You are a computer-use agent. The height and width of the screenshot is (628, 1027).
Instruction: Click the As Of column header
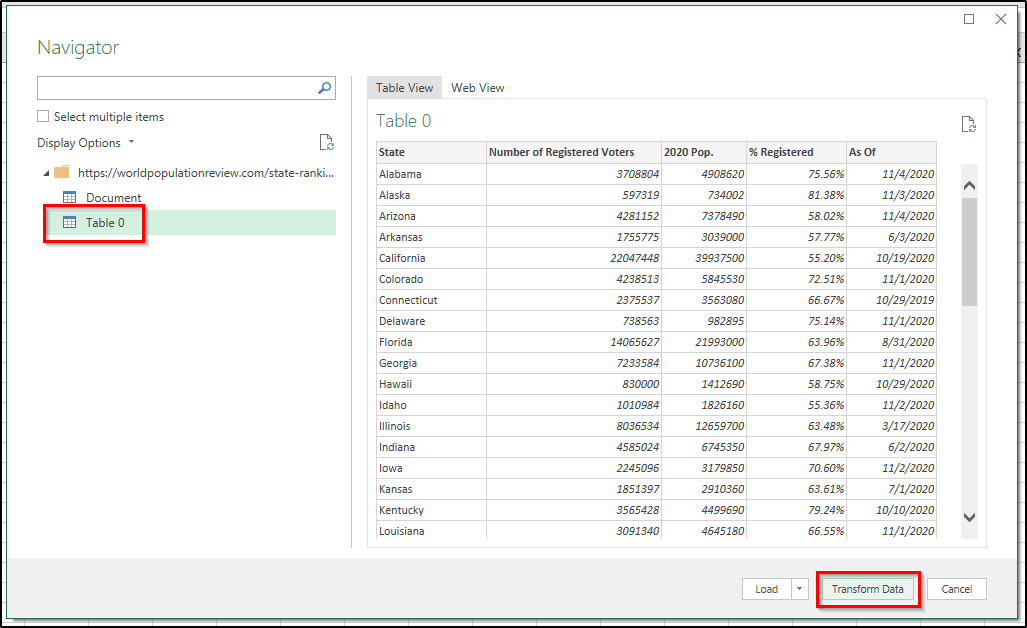click(891, 152)
